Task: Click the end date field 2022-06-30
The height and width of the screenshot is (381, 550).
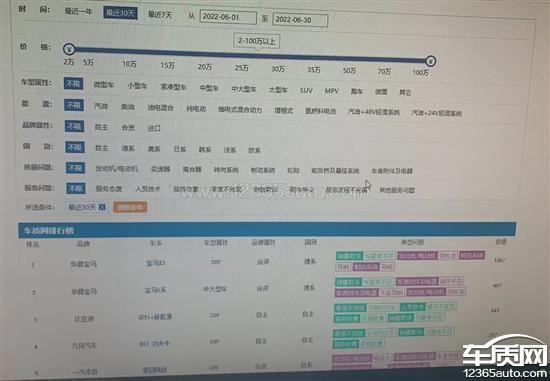Action: click(300, 20)
